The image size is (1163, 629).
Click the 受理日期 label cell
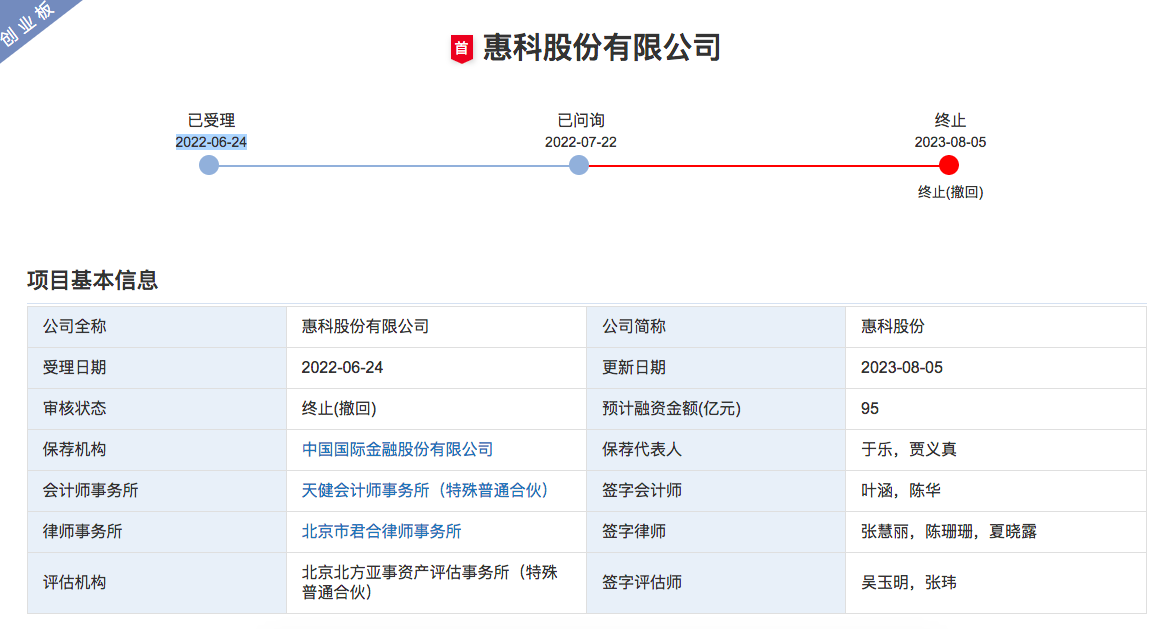pos(157,368)
